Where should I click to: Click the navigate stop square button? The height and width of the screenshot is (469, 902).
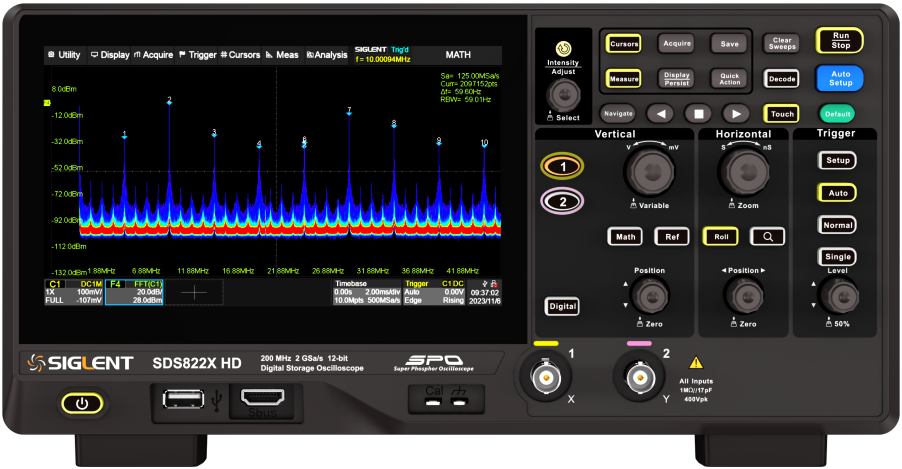[698, 113]
